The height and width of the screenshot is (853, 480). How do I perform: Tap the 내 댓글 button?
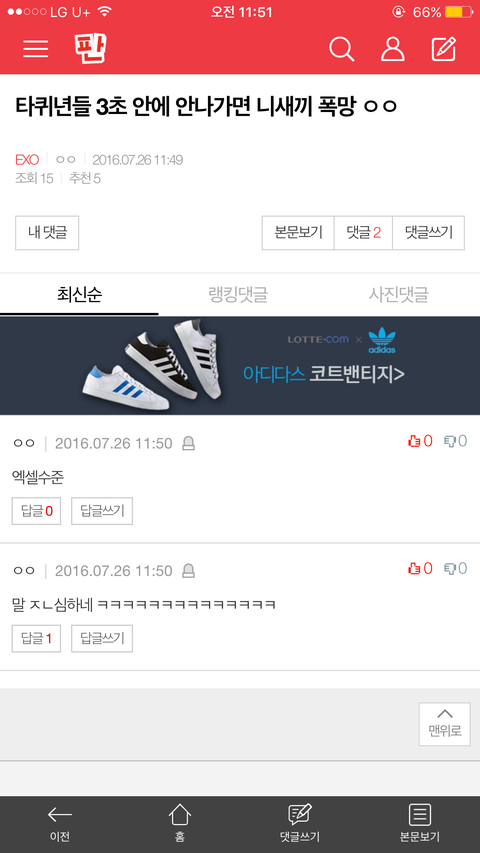tap(47, 233)
